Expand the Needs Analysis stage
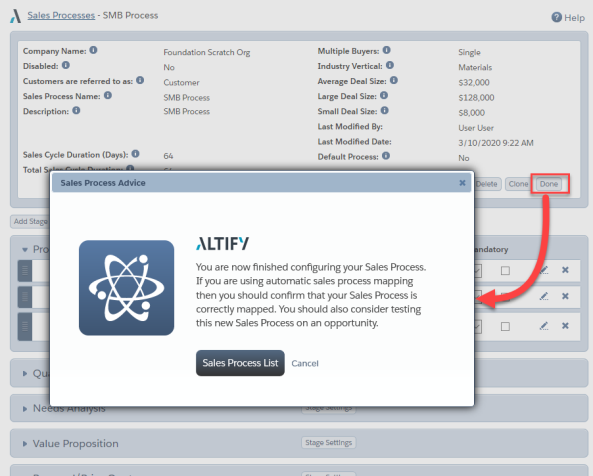Image resolution: width=593 pixels, height=476 pixels. (25, 409)
